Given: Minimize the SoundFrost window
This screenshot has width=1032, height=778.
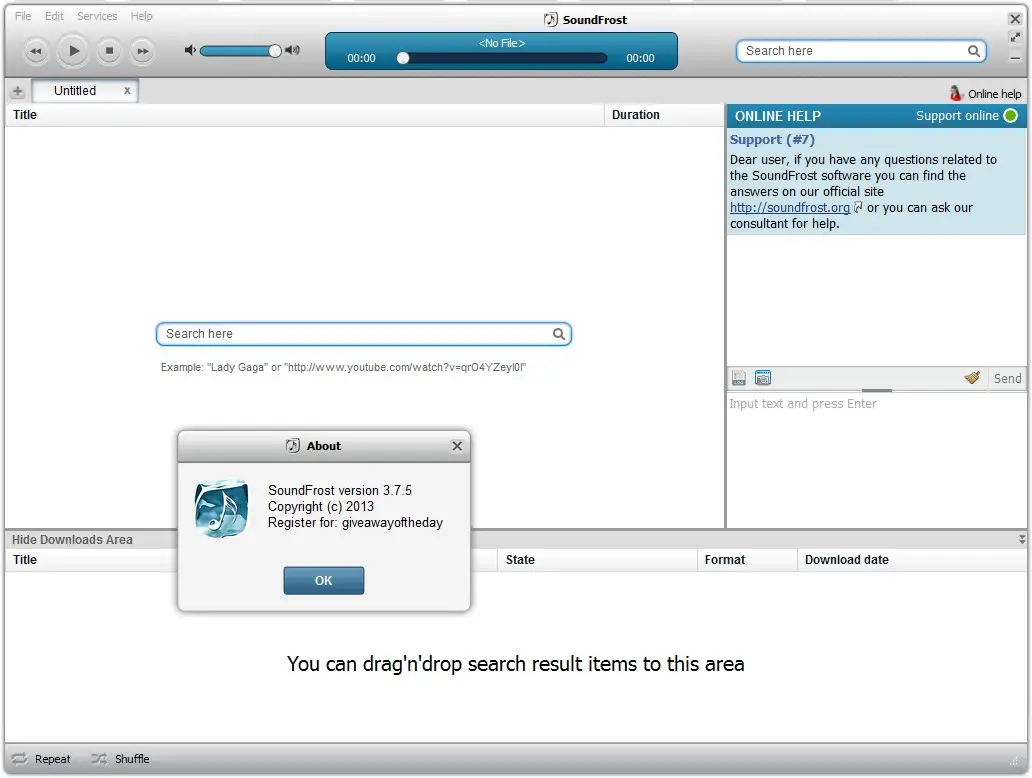Looking at the screenshot, I should coord(1015,58).
